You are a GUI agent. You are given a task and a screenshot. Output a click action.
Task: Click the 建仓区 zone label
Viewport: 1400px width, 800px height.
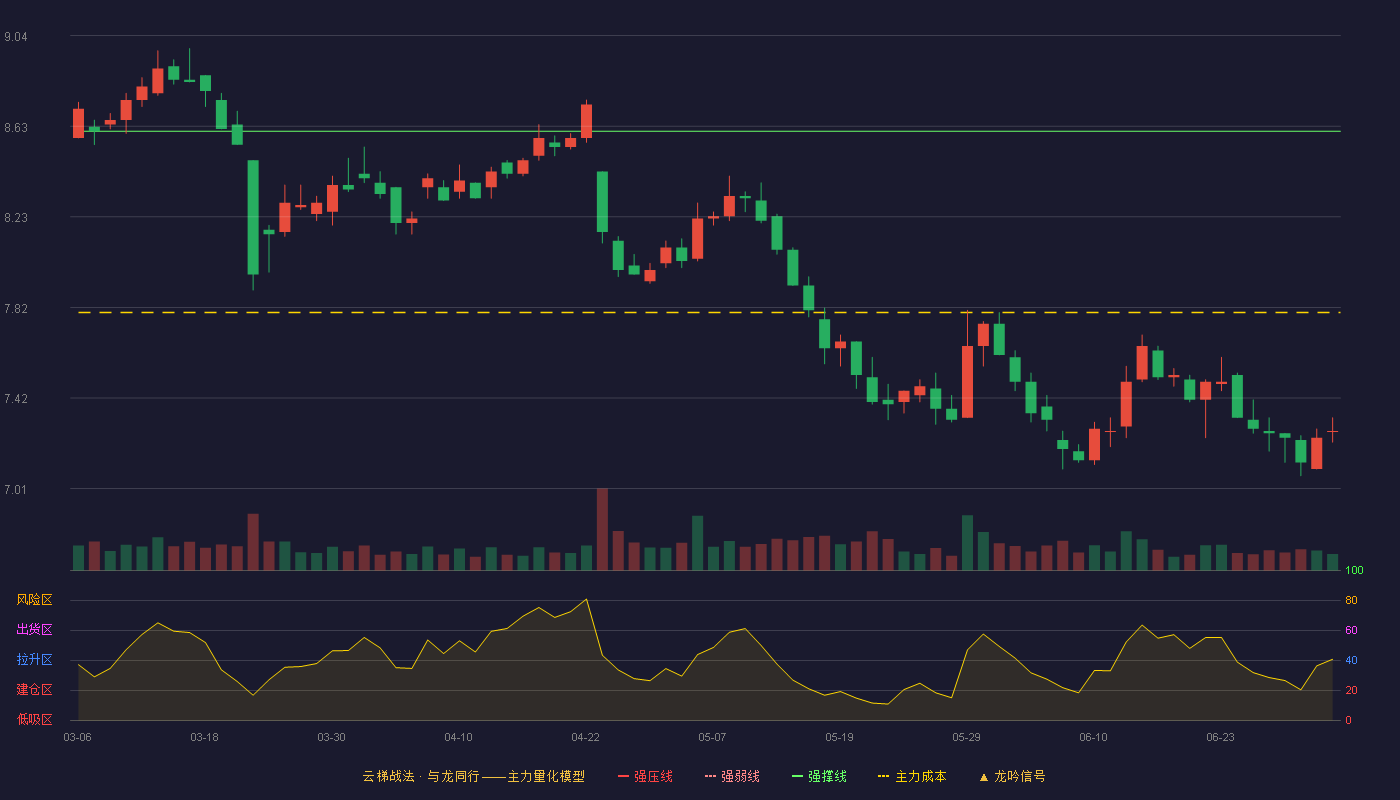coord(34,690)
